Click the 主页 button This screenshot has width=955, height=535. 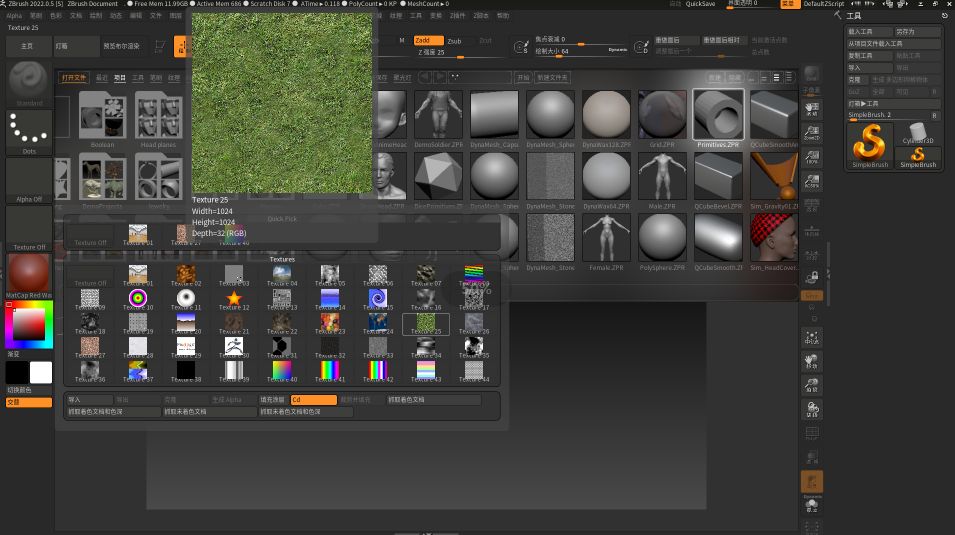pos(29,46)
